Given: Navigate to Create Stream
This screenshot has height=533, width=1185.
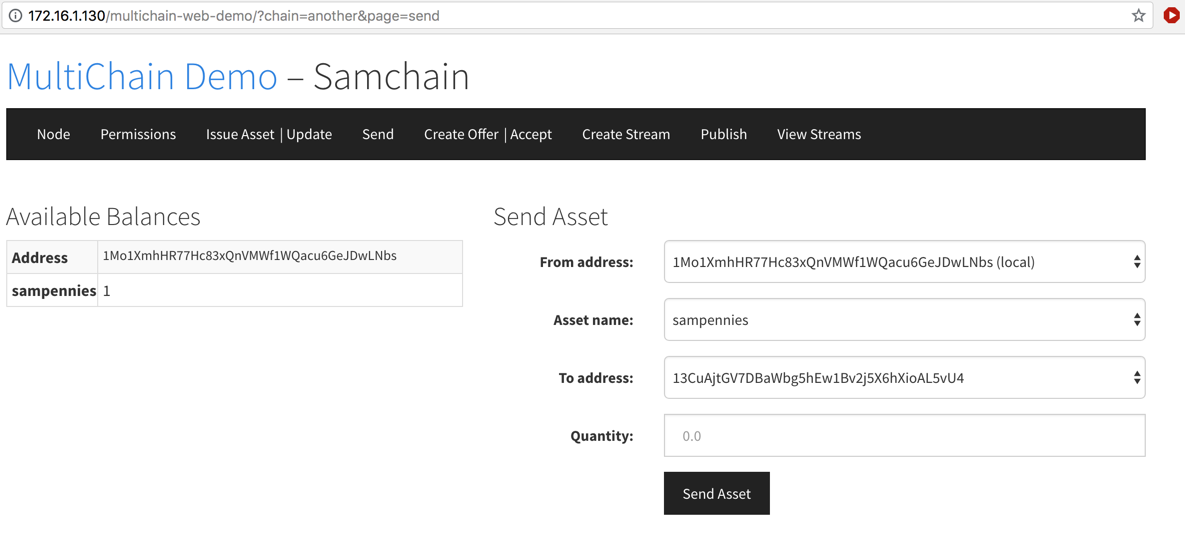Looking at the screenshot, I should coord(626,134).
